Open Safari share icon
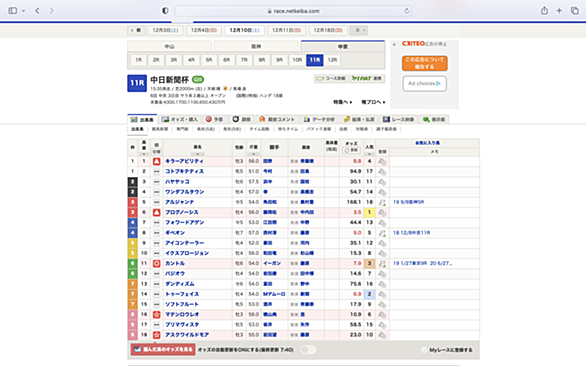Screen dimensions: 586x366 [x=544, y=10]
